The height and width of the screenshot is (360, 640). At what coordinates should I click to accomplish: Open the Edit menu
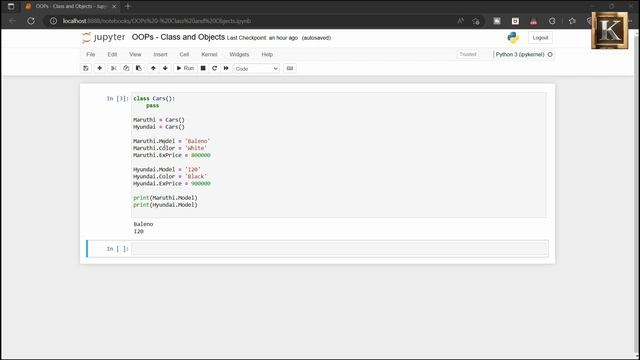pyautogui.click(x=112, y=54)
